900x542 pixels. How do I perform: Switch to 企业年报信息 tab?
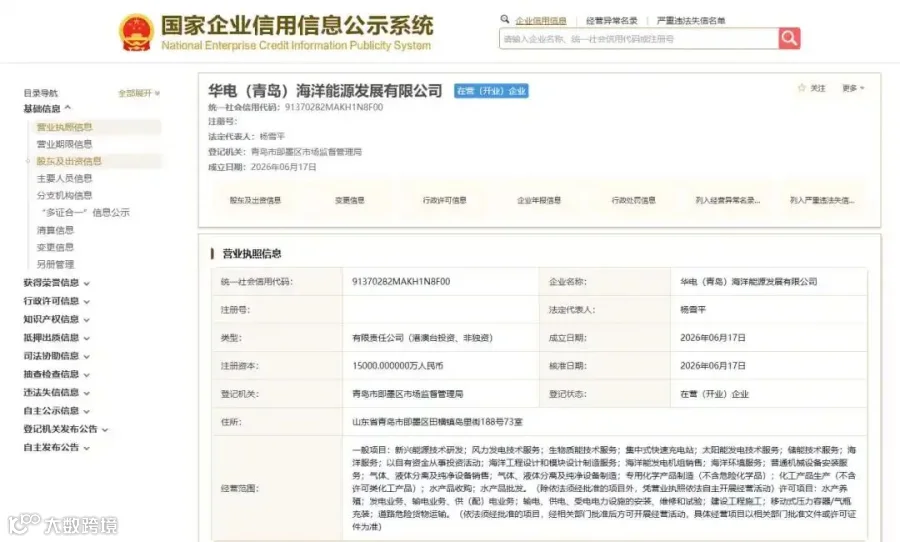[538, 200]
